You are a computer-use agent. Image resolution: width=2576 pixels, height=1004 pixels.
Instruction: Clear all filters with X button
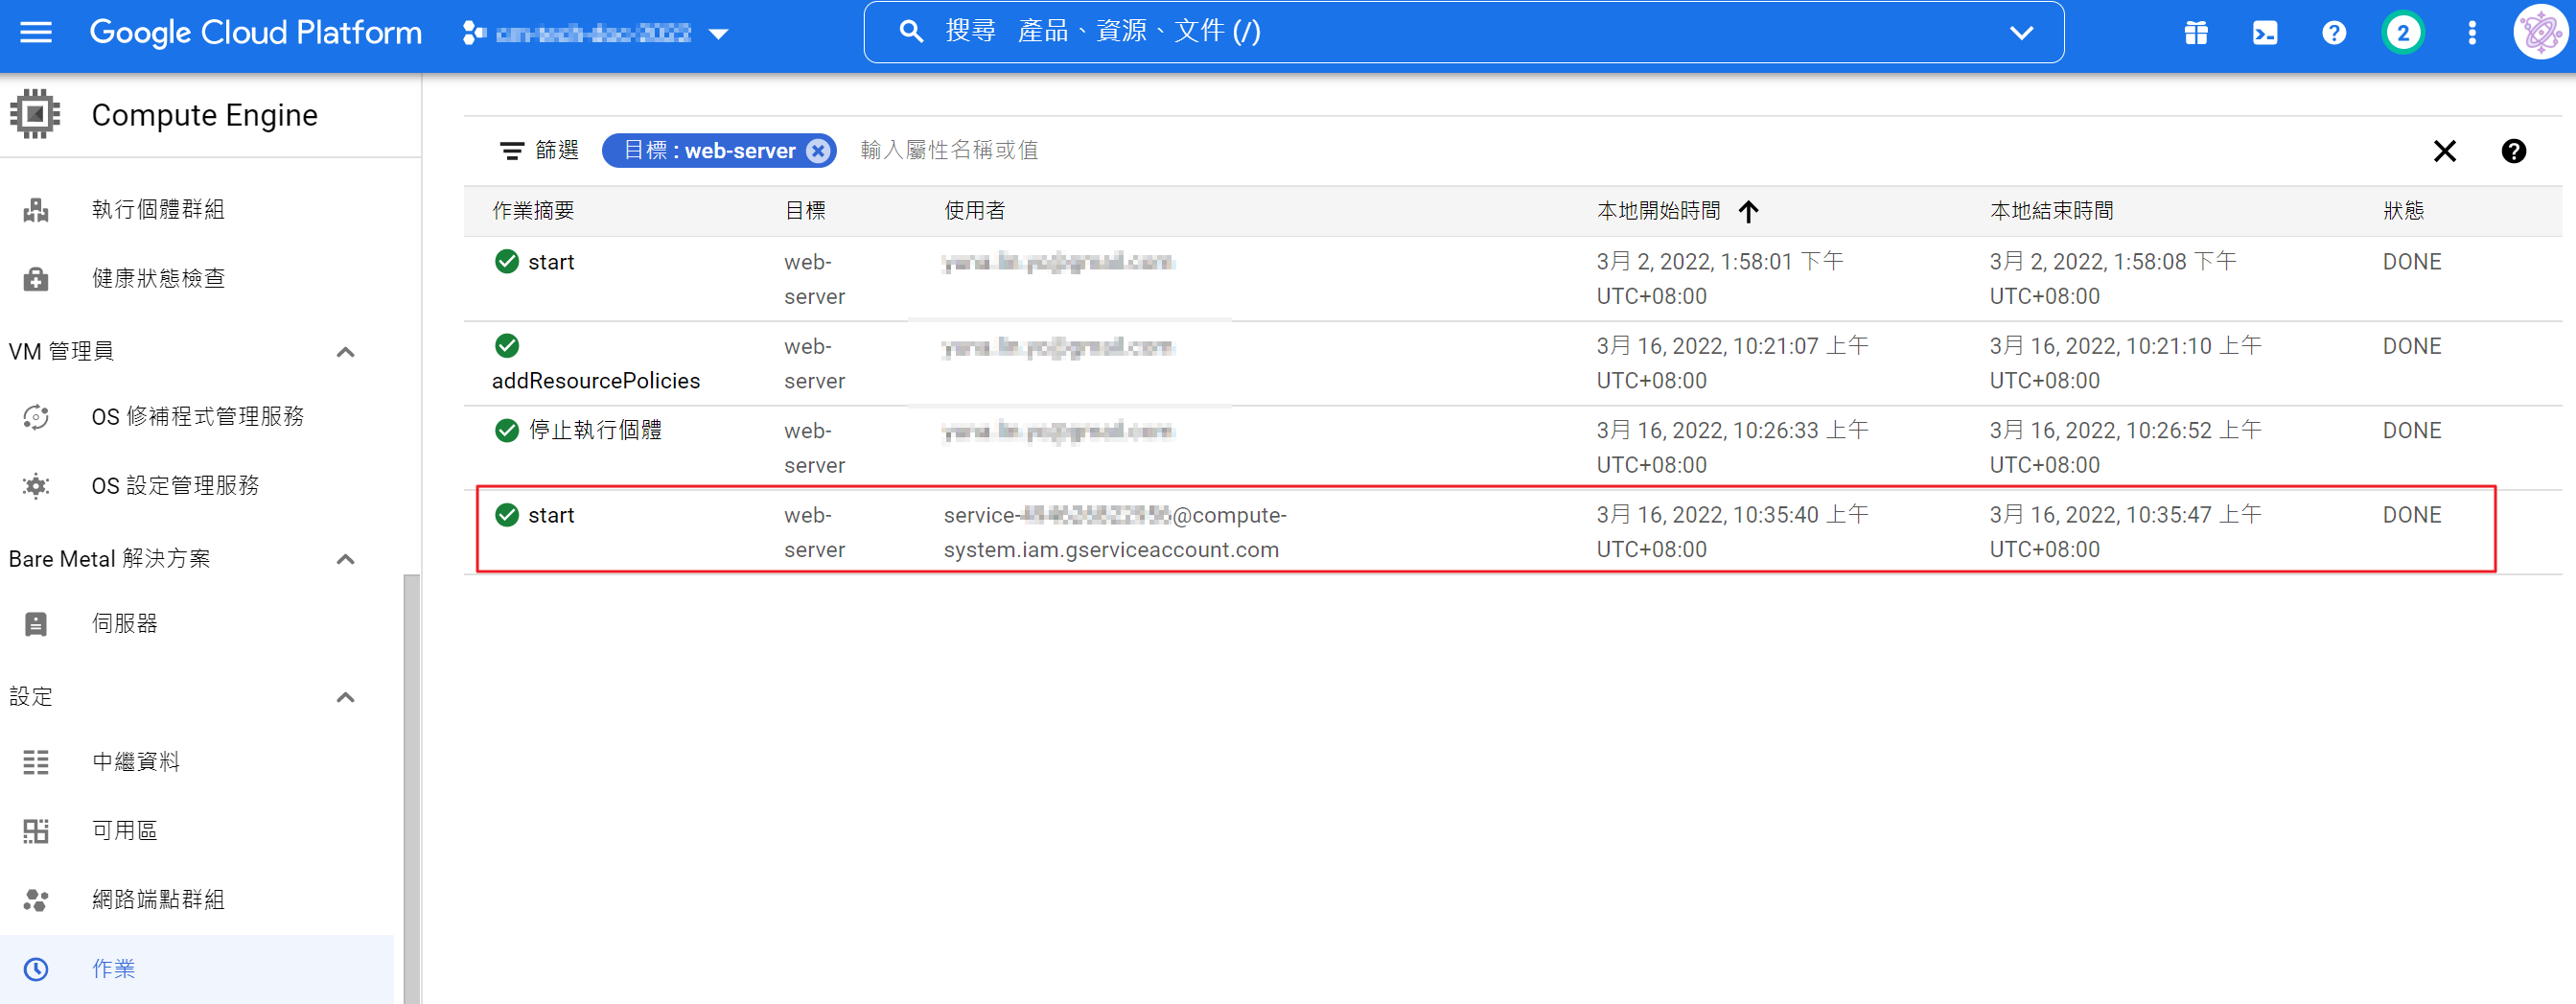pyautogui.click(x=2444, y=151)
